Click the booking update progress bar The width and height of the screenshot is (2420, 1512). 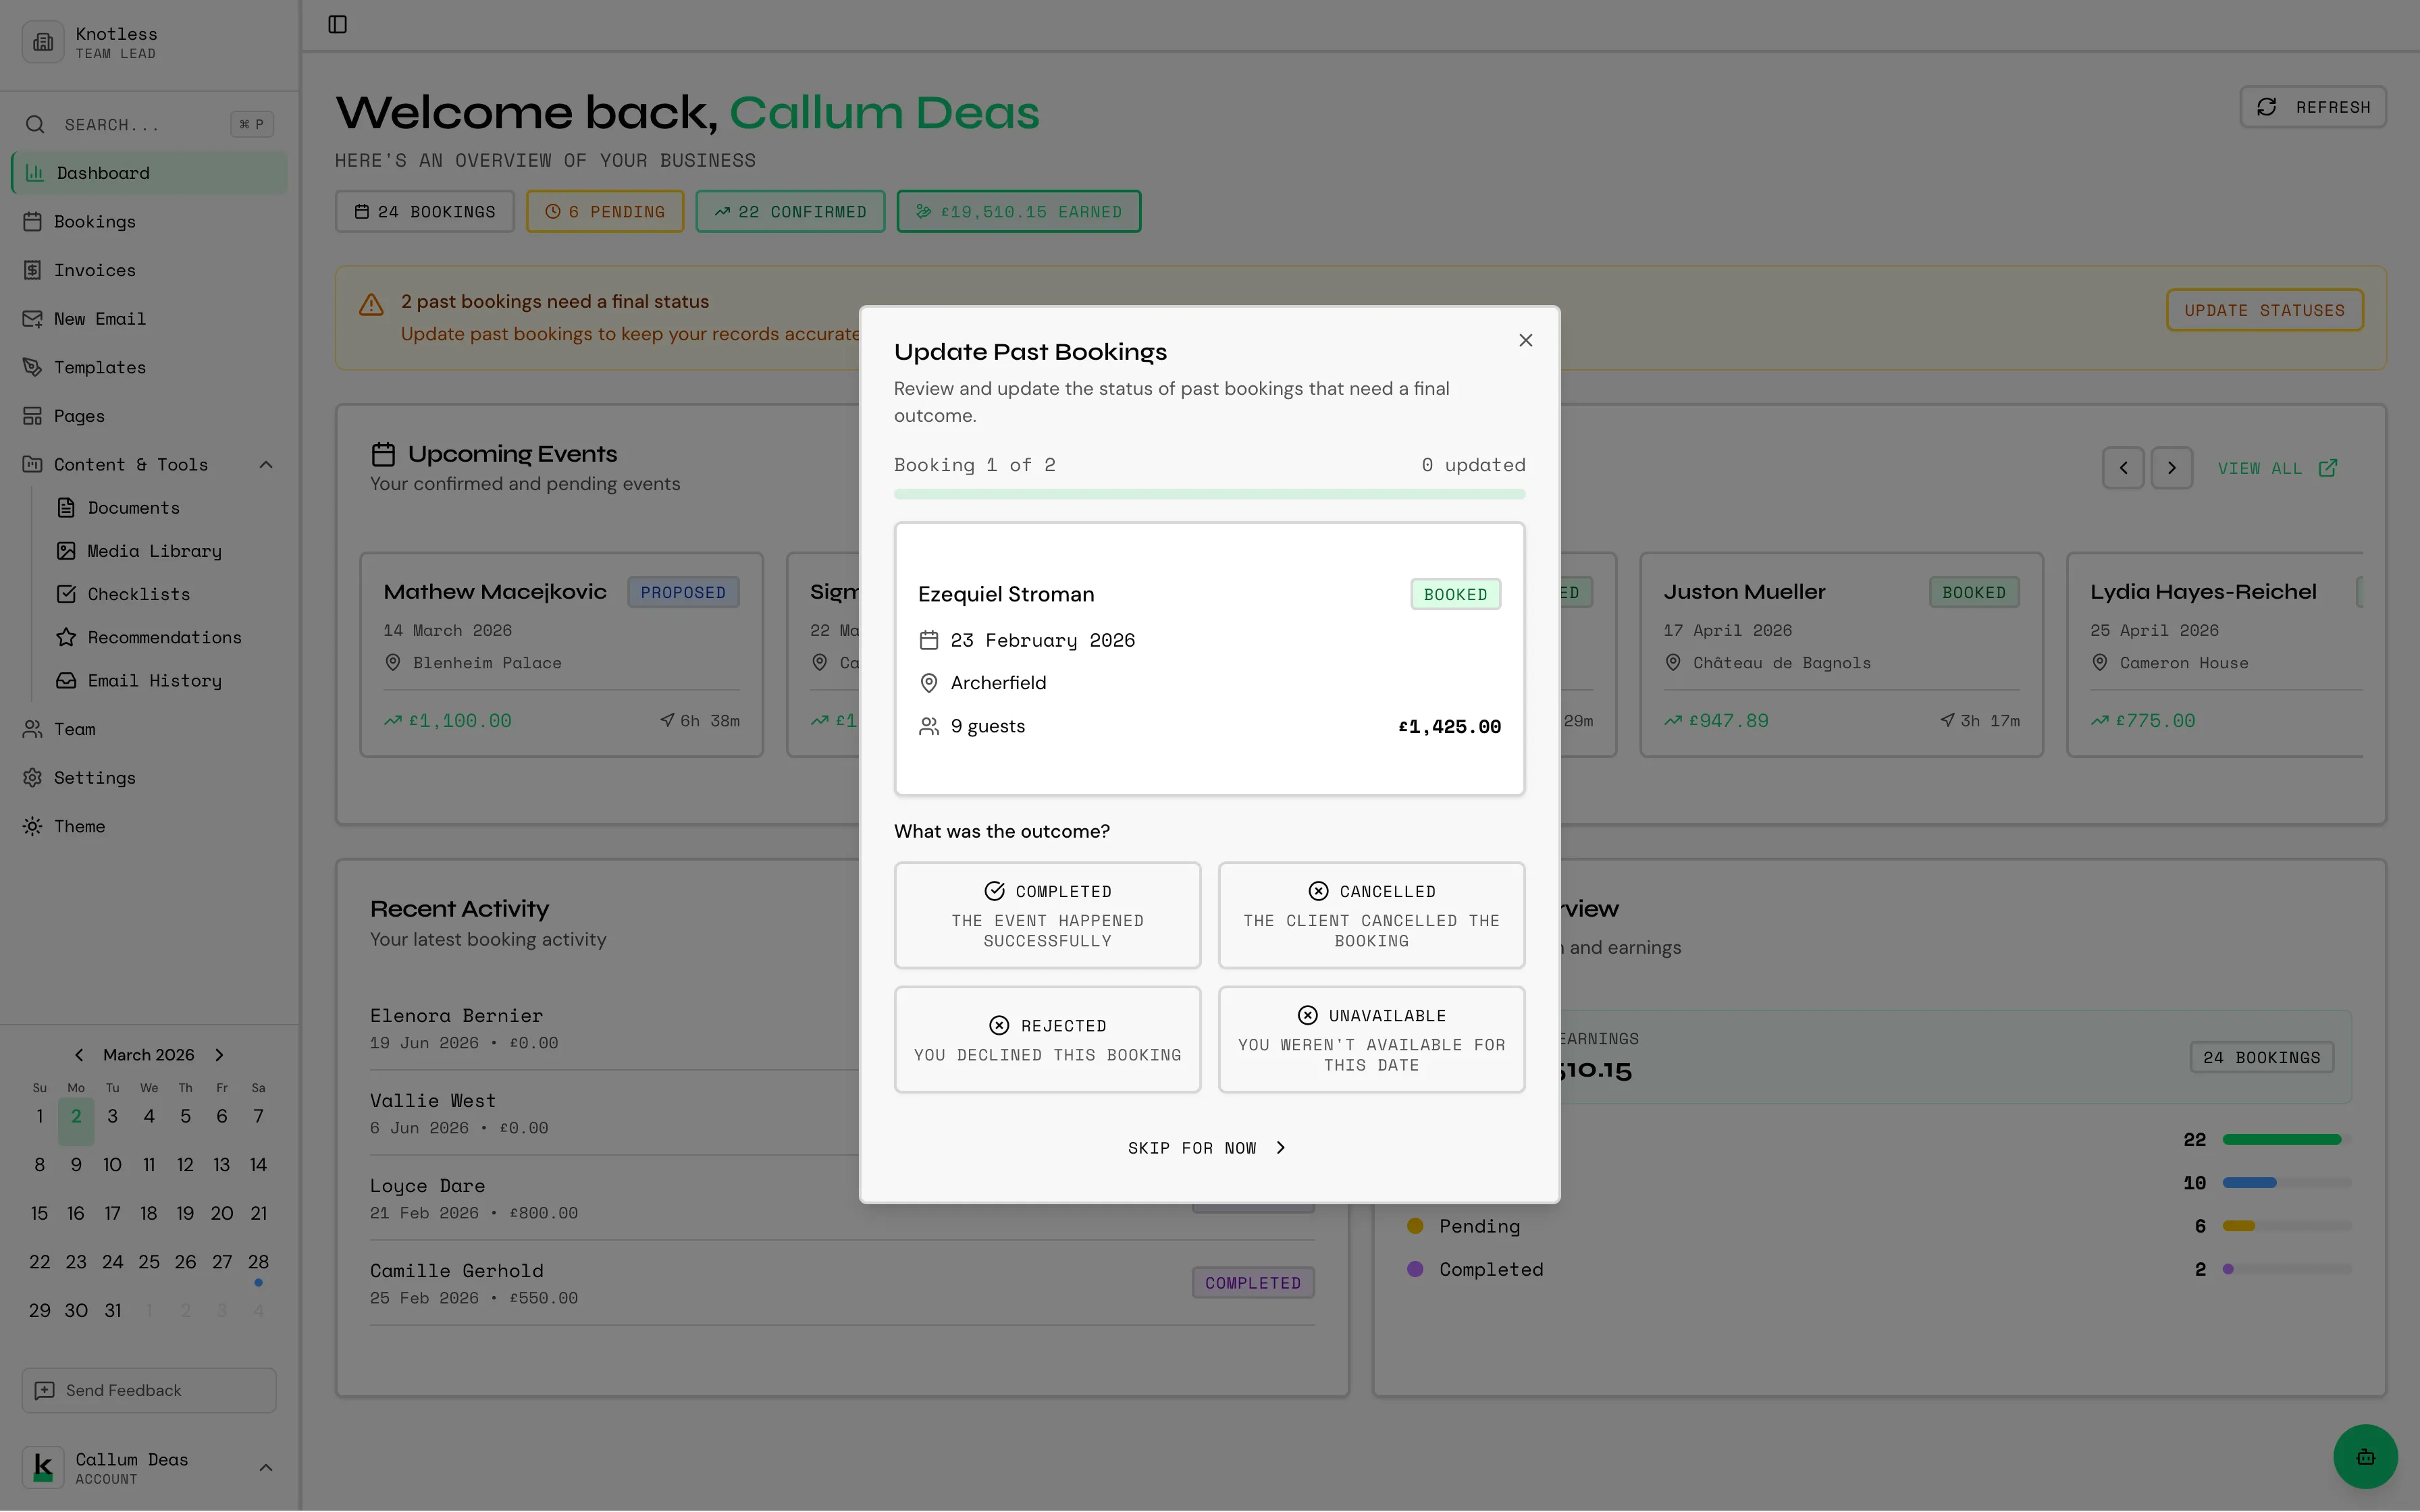(1209, 493)
